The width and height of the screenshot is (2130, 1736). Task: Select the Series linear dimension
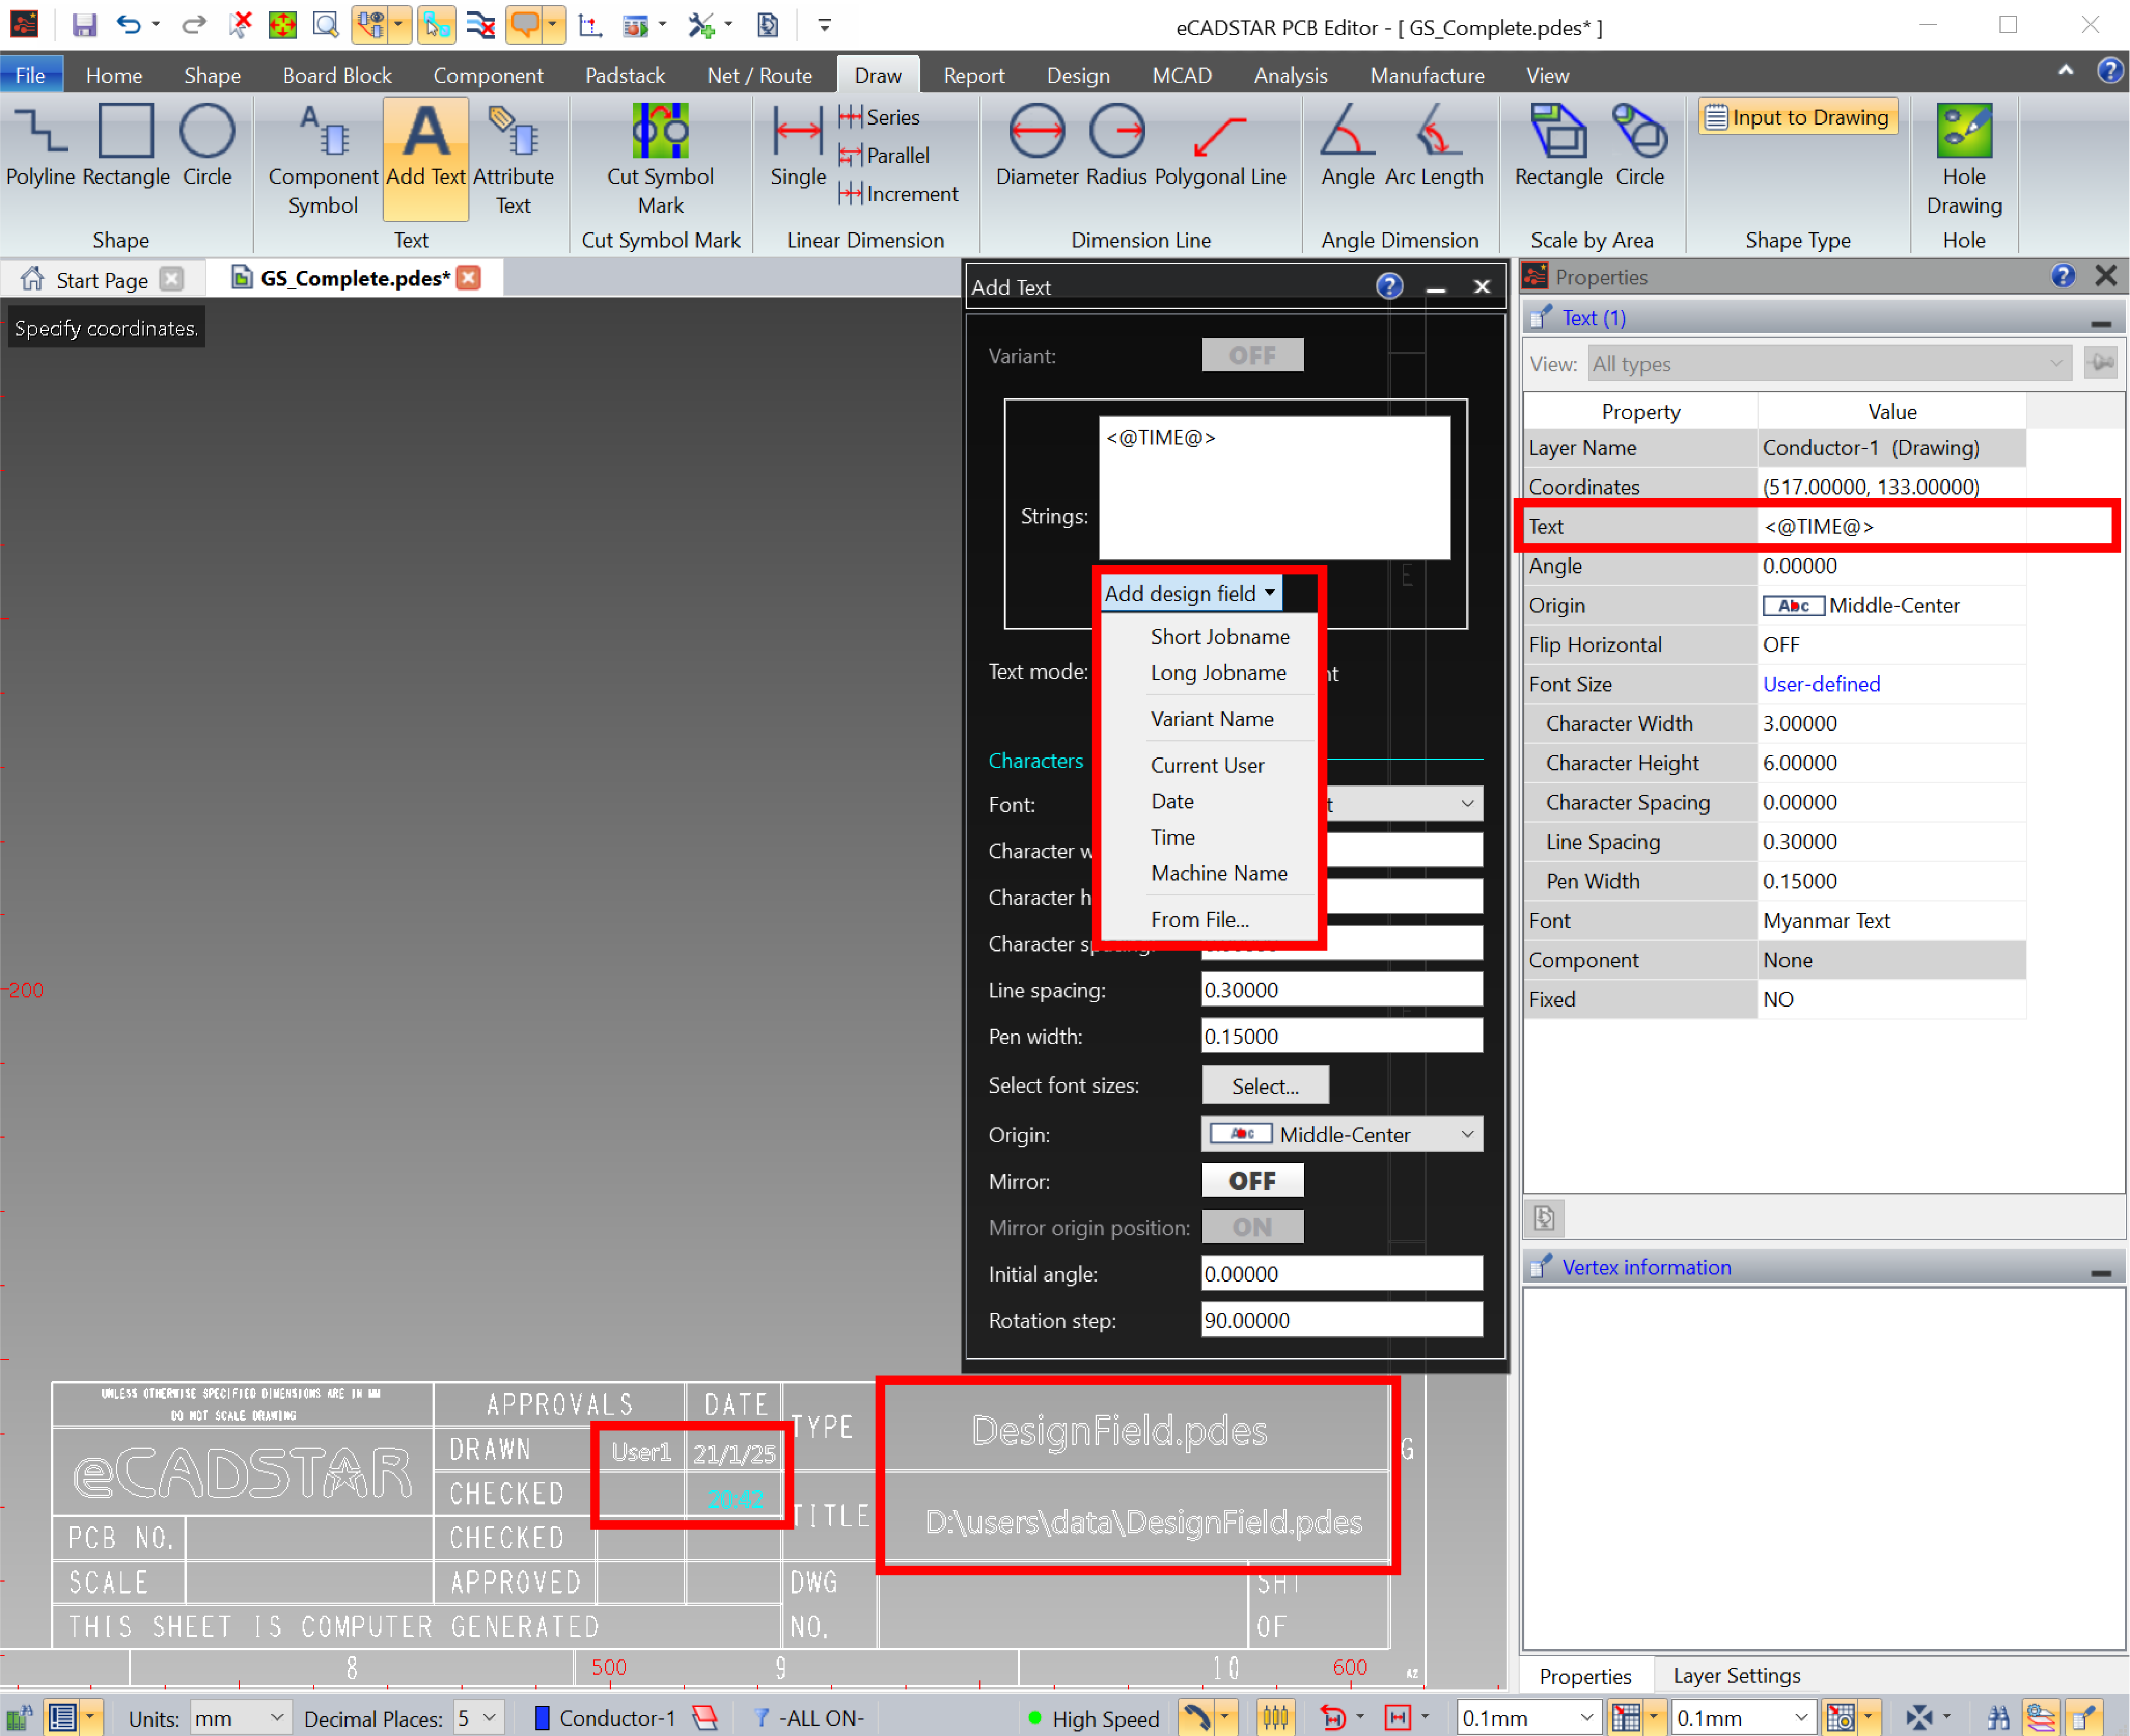pos(880,118)
